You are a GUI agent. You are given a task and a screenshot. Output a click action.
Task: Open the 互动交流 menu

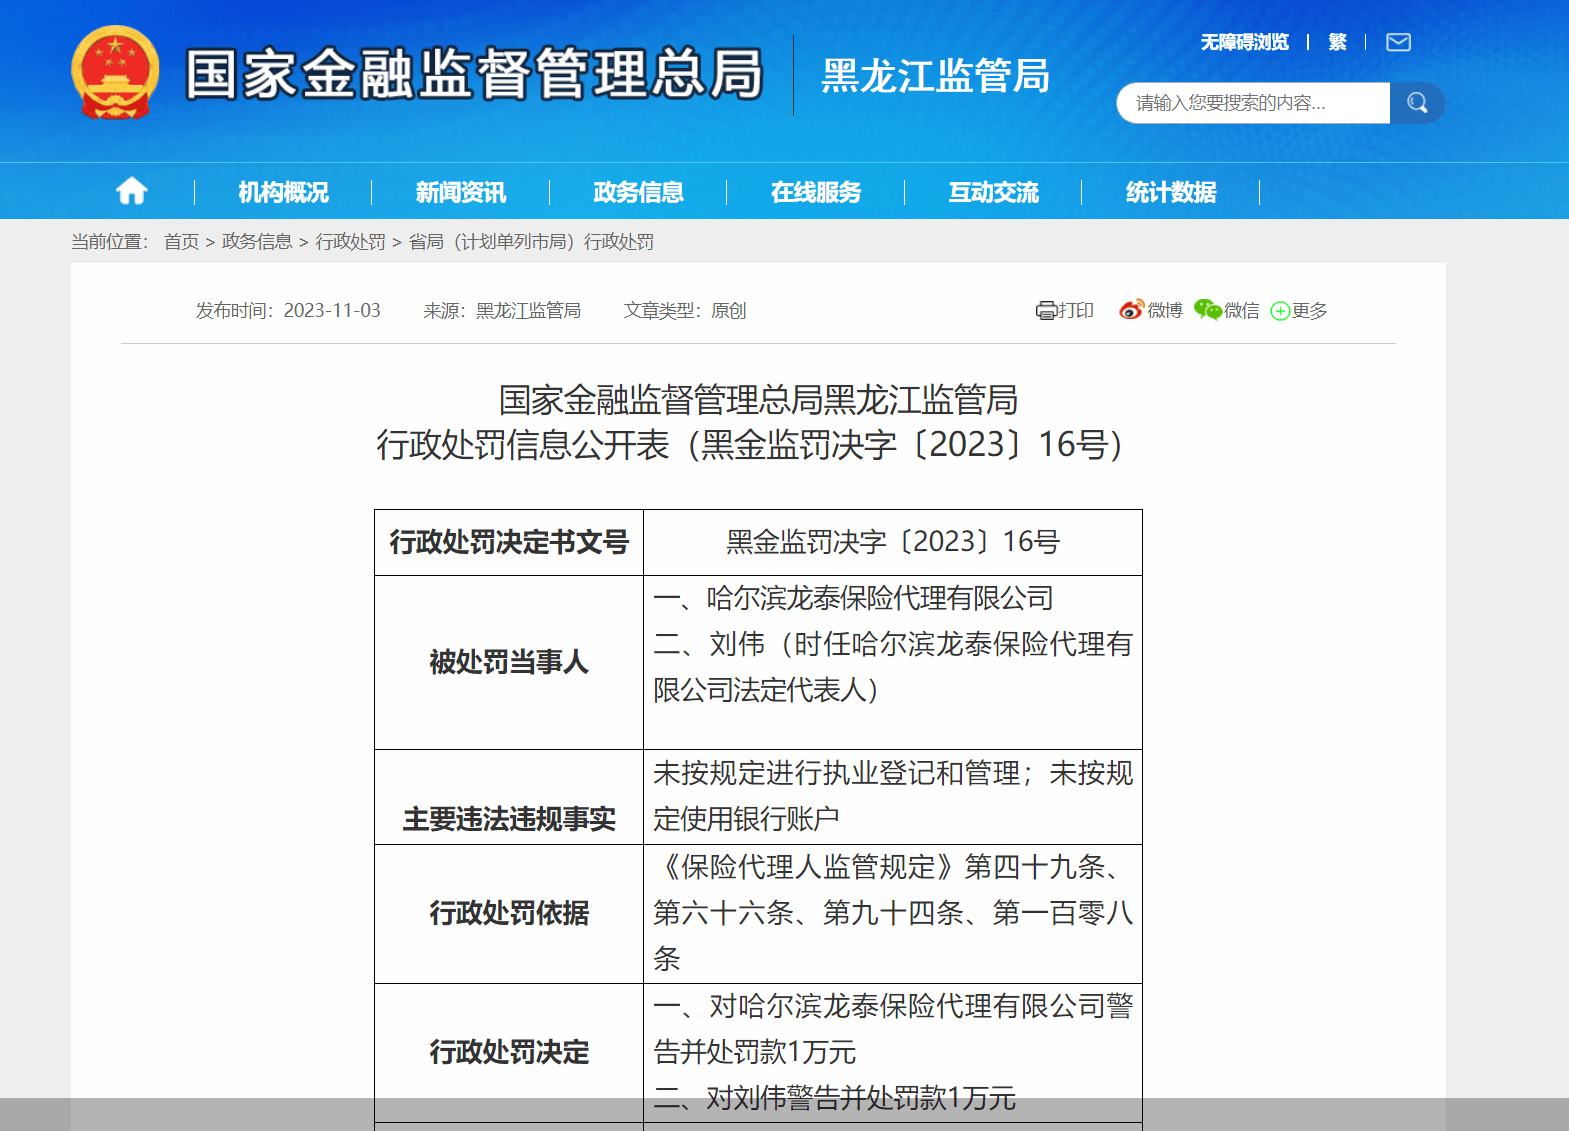[993, 192]
